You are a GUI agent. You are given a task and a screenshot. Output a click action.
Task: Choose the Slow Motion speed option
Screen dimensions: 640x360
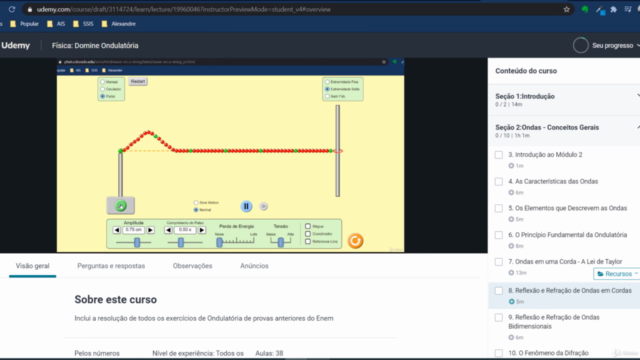tap(196, 202)
